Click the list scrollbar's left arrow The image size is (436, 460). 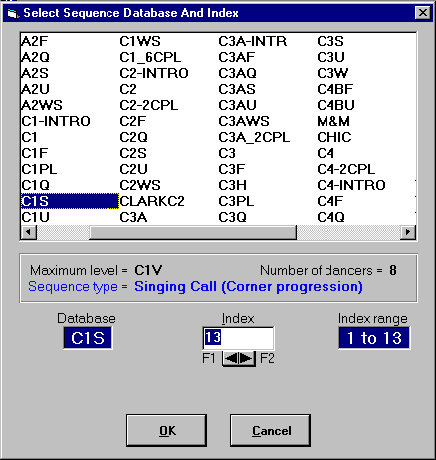[x=29, y=232]
